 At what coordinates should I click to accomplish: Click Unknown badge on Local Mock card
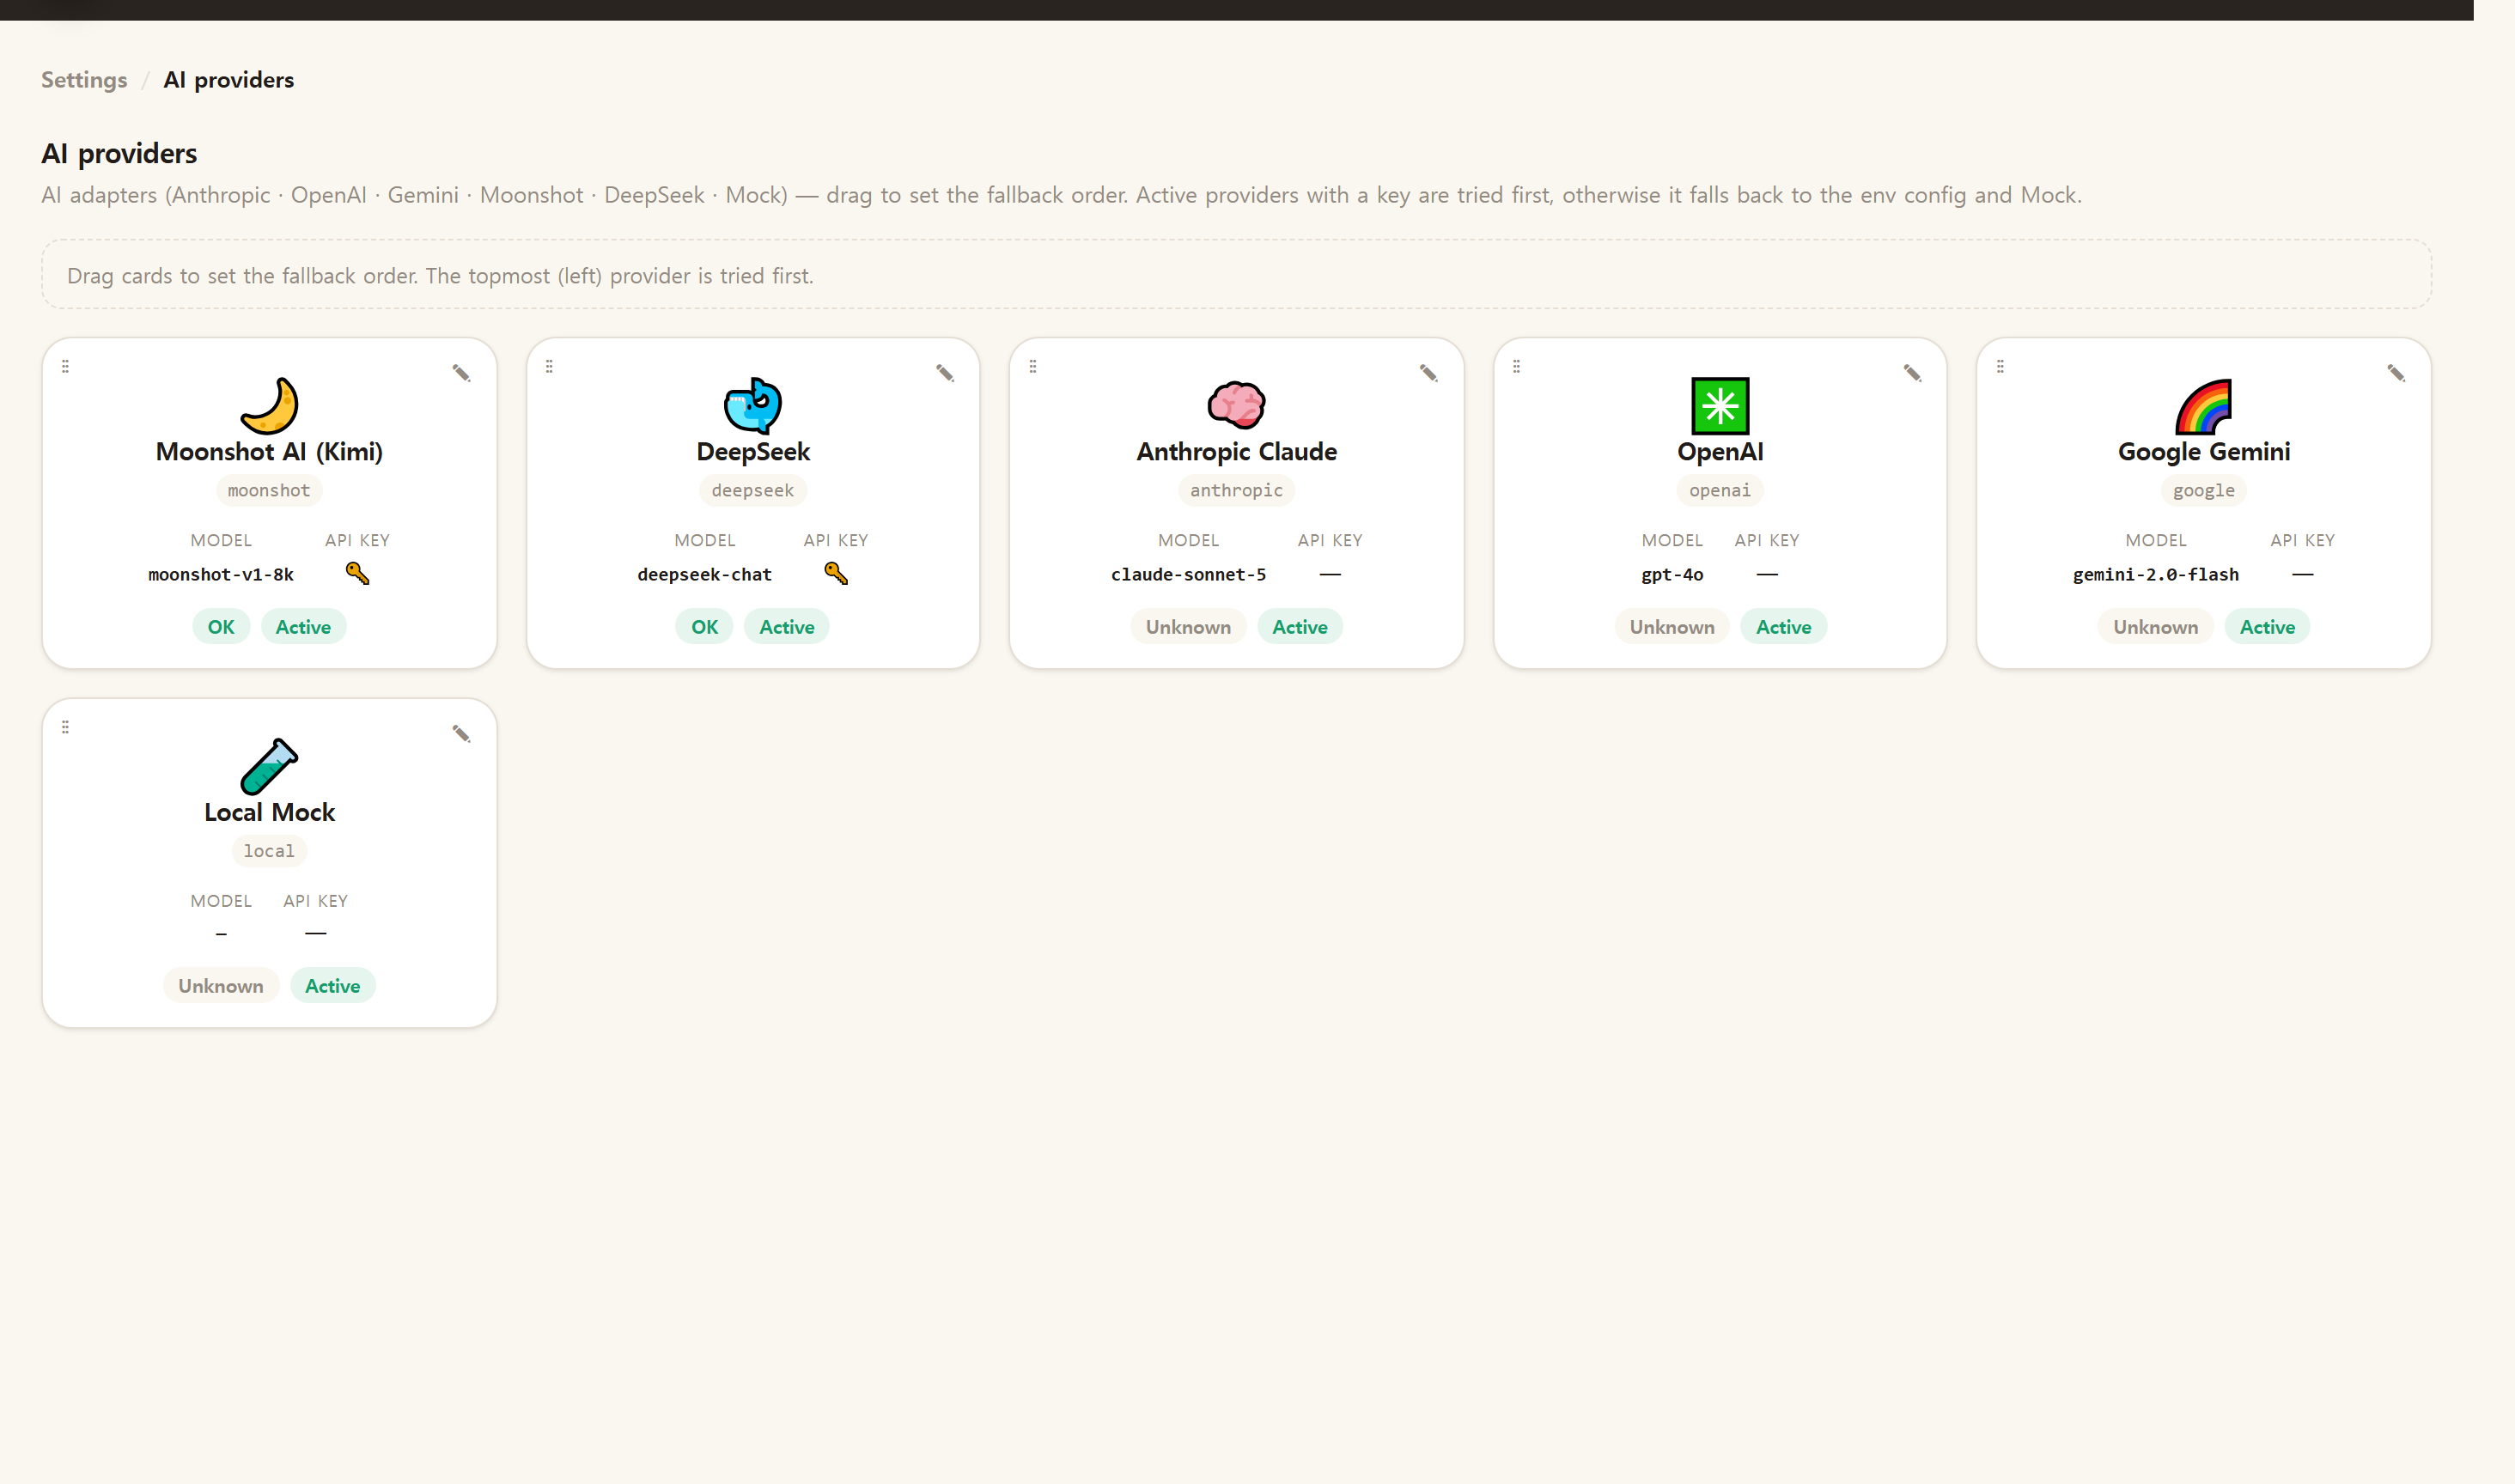(x=221, y=986)
